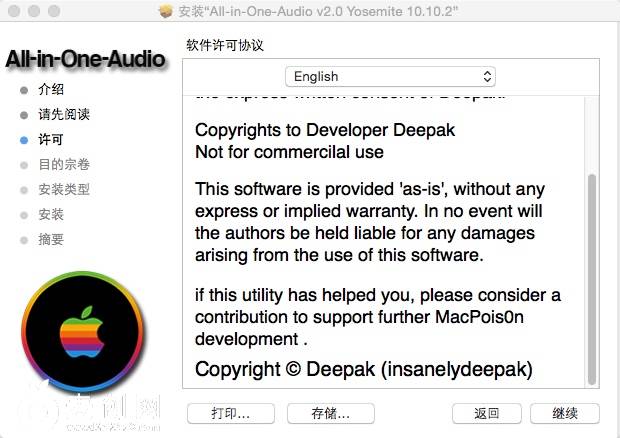Click 存储… to save the license
620x438 pixels.
point(331,413)
